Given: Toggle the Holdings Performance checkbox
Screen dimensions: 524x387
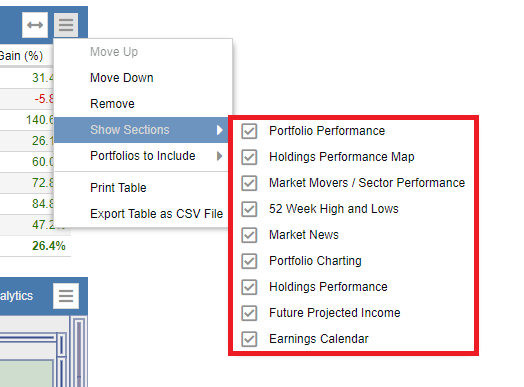Looking at the screenshot, I should pos(249,287).
